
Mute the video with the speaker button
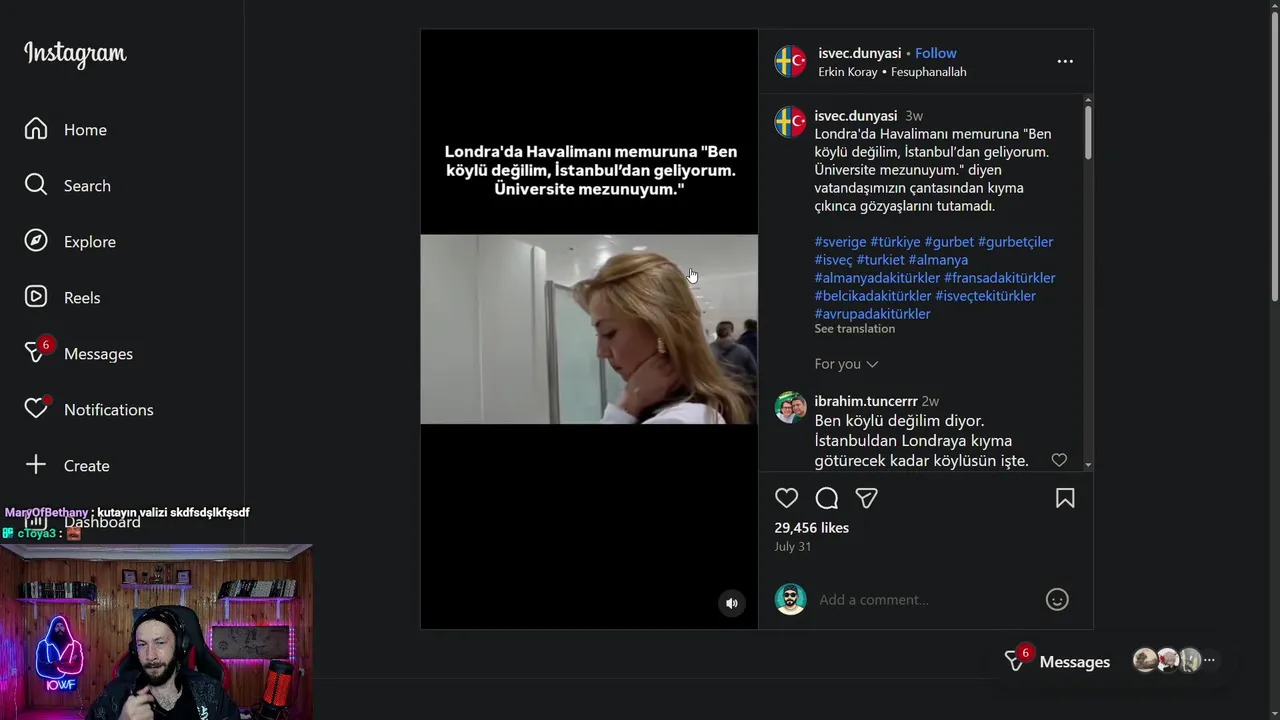(x=732, y=603)
